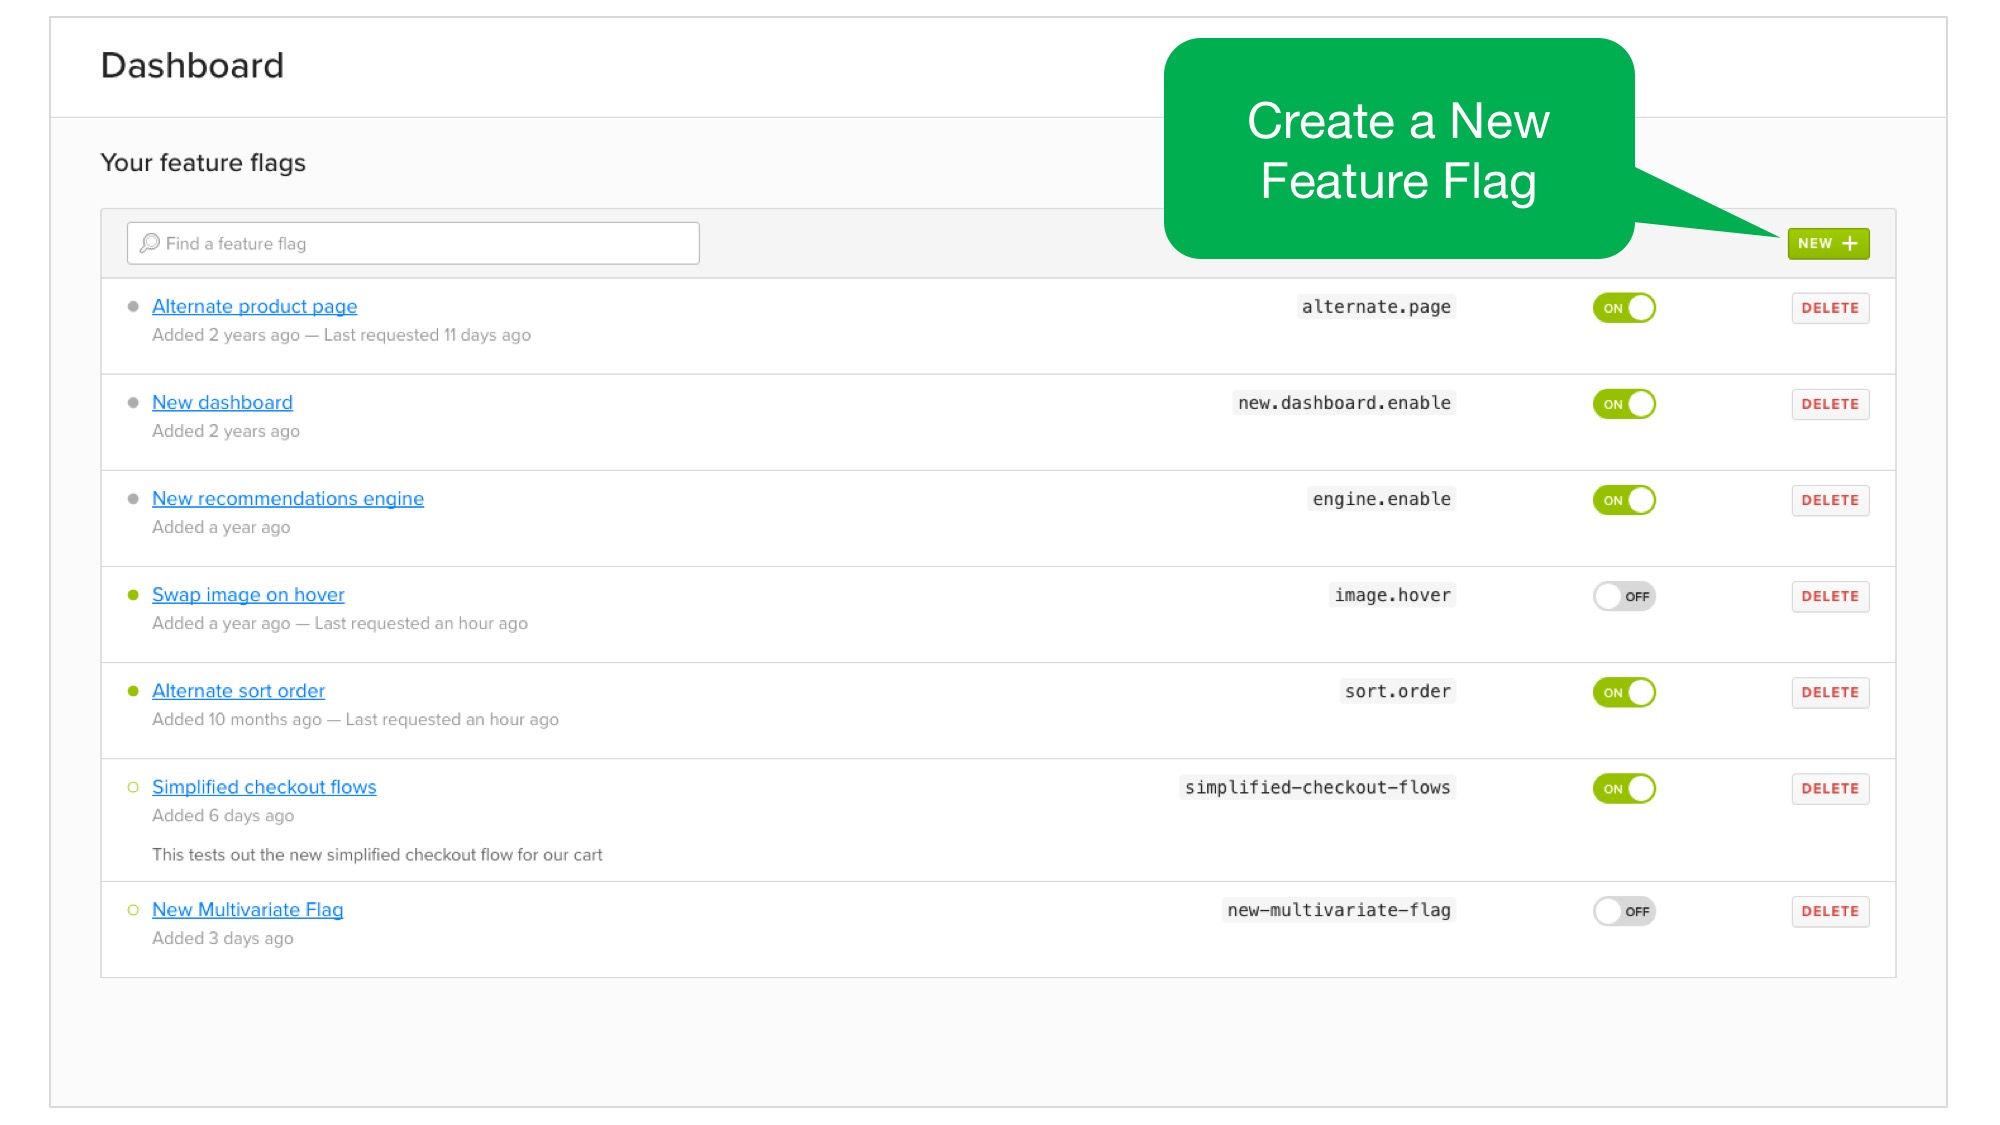The image size is (2000, 1125).
Task: Click status dot beside Alternate sort order
Action: (133, 691)
